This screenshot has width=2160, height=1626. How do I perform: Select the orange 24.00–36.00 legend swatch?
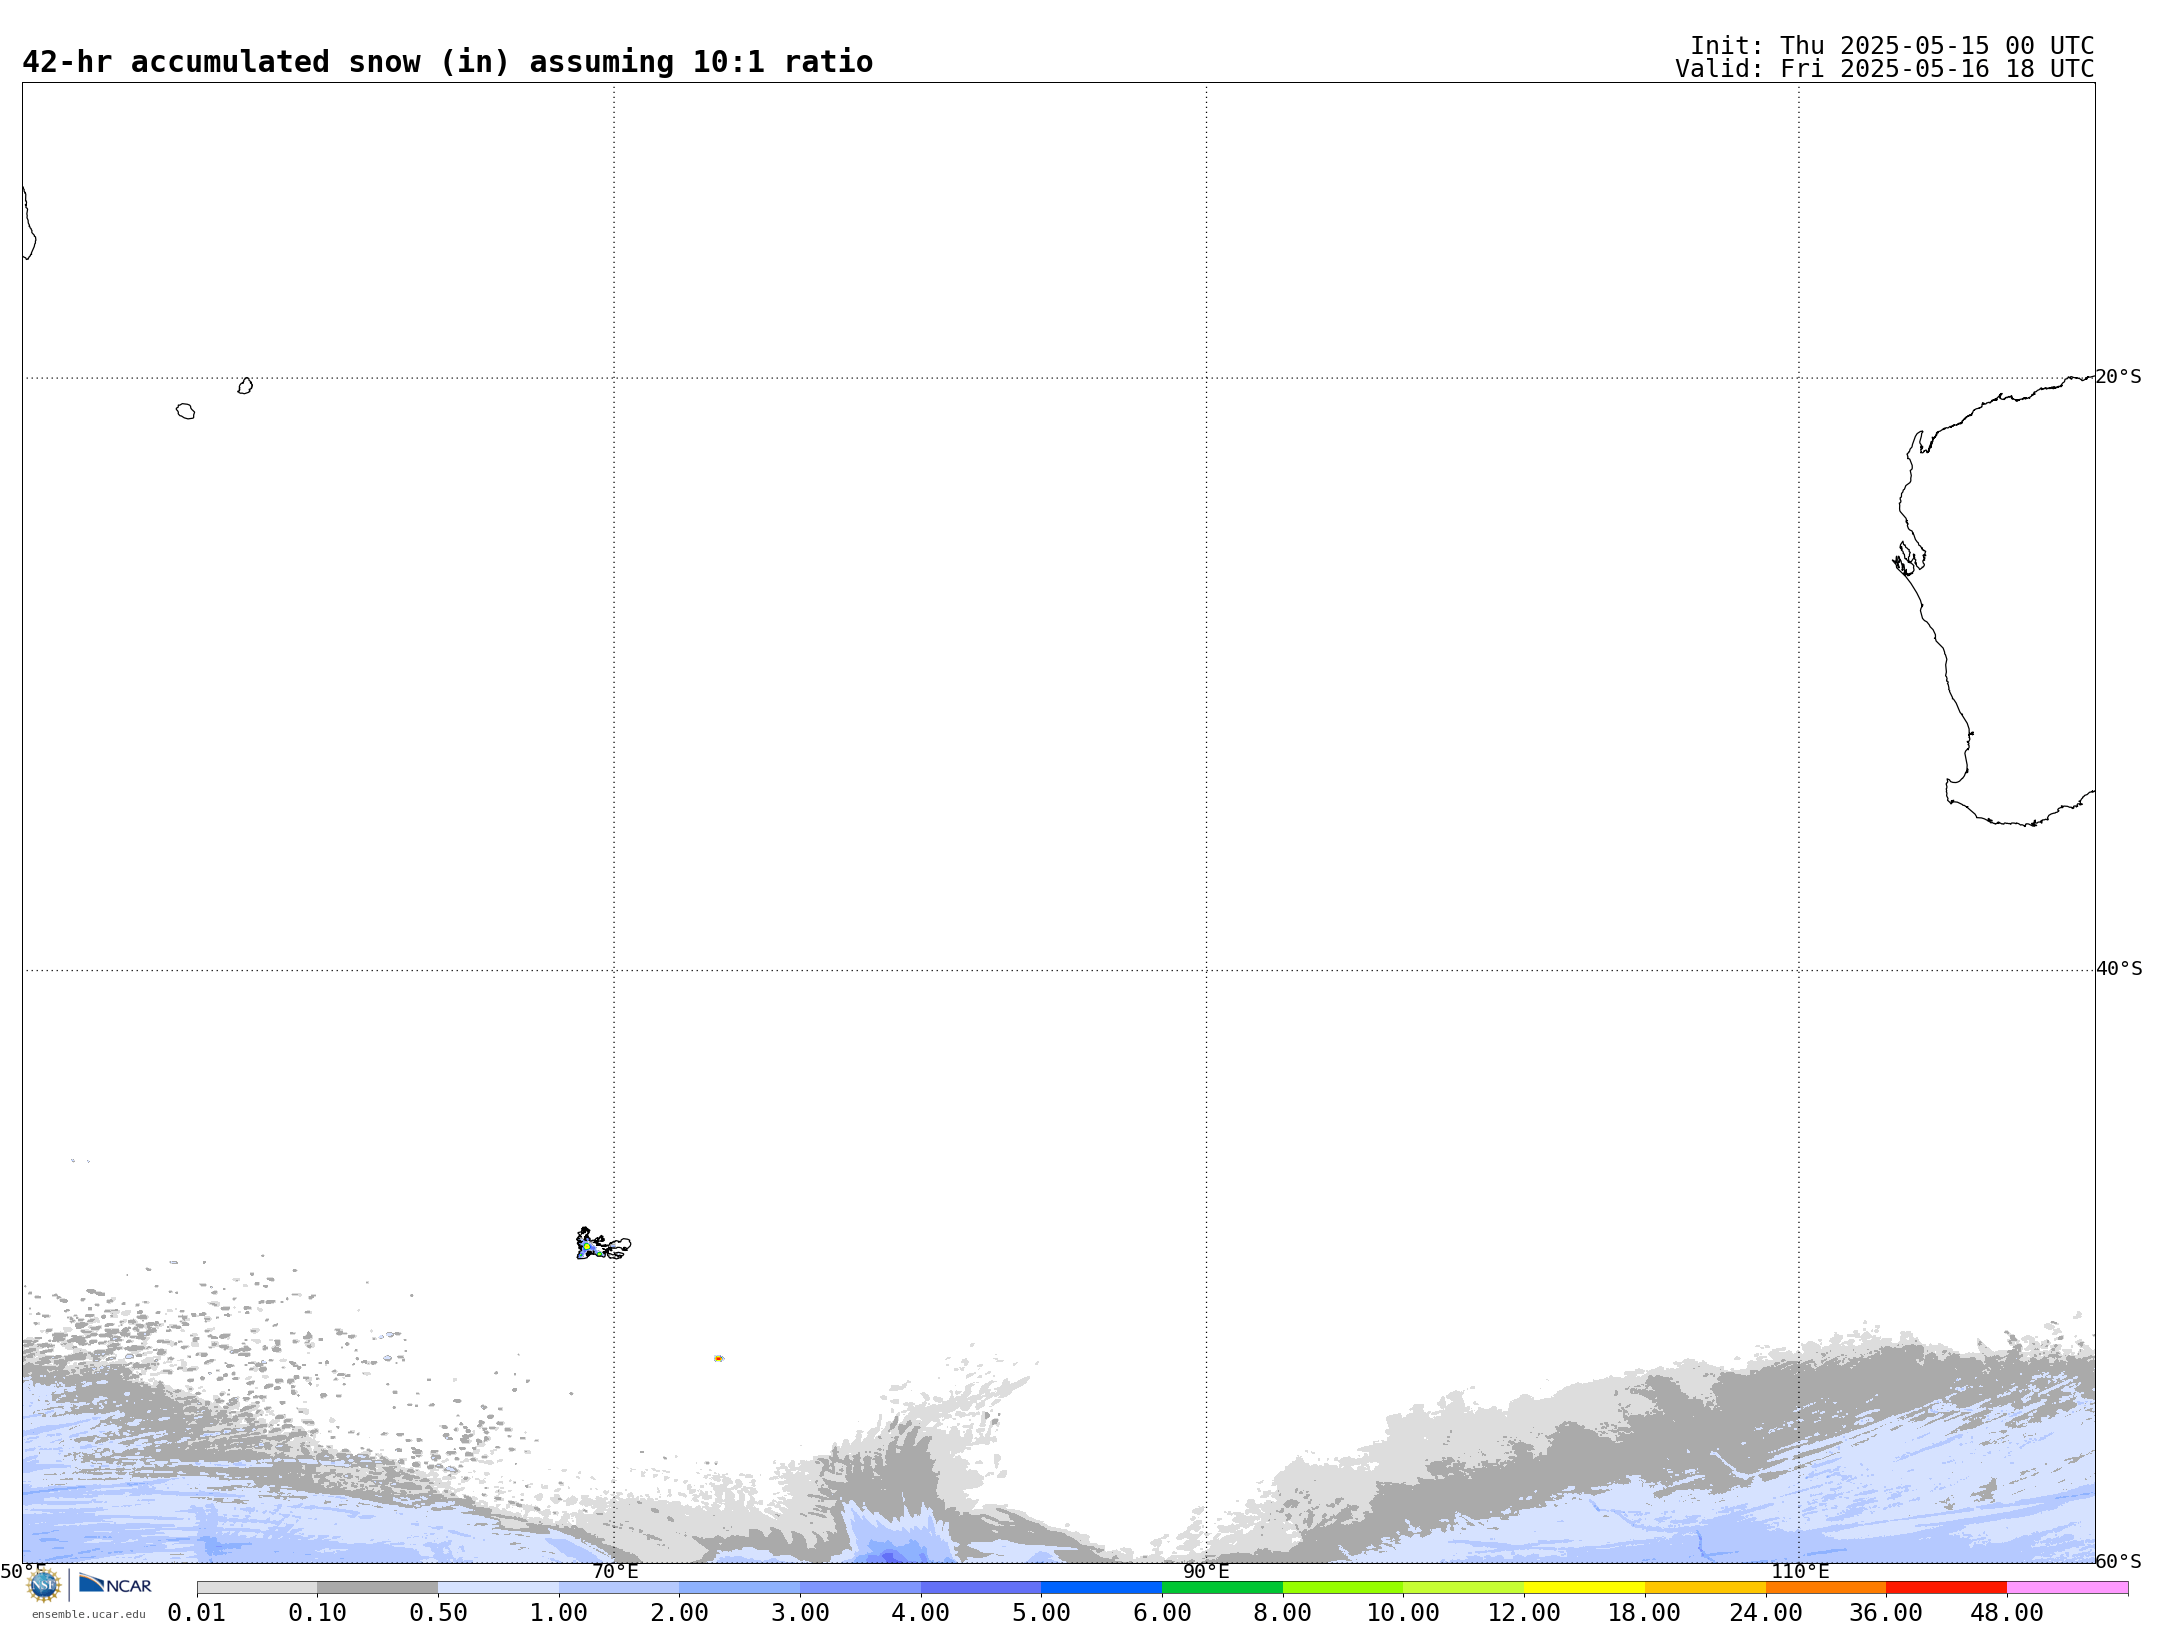[1826, 1588]
